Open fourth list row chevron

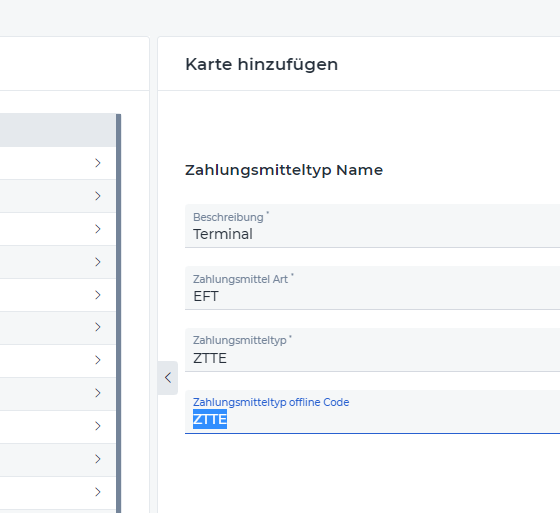98,262
